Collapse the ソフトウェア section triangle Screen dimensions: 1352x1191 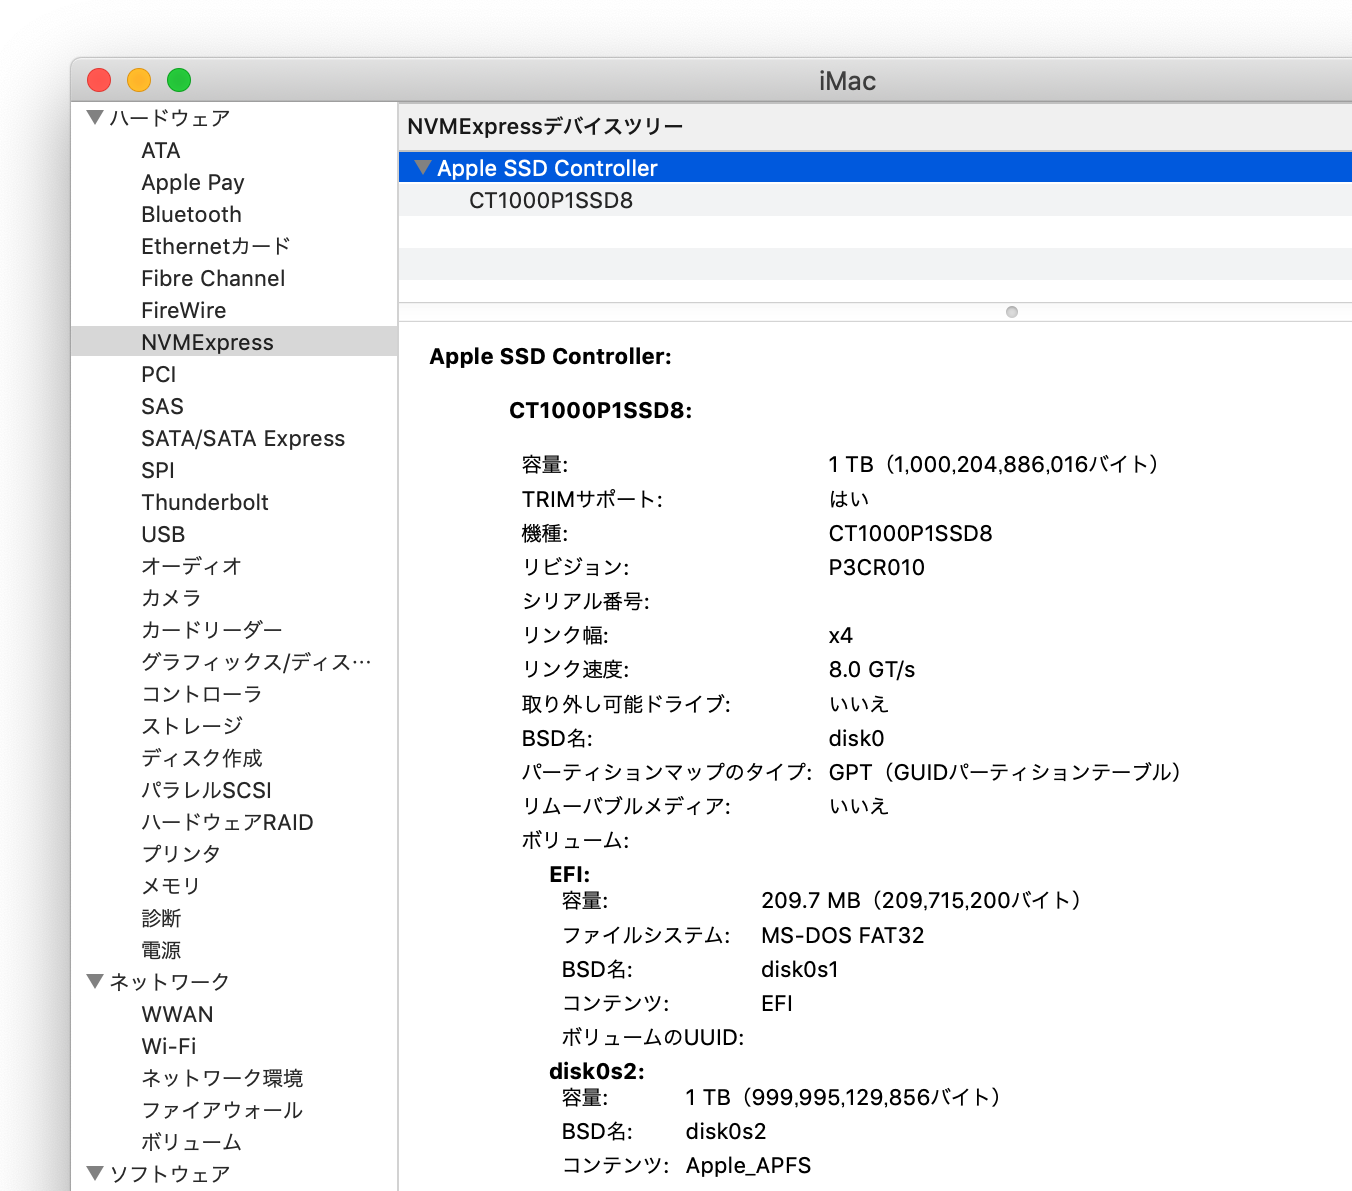(96, 1174)
